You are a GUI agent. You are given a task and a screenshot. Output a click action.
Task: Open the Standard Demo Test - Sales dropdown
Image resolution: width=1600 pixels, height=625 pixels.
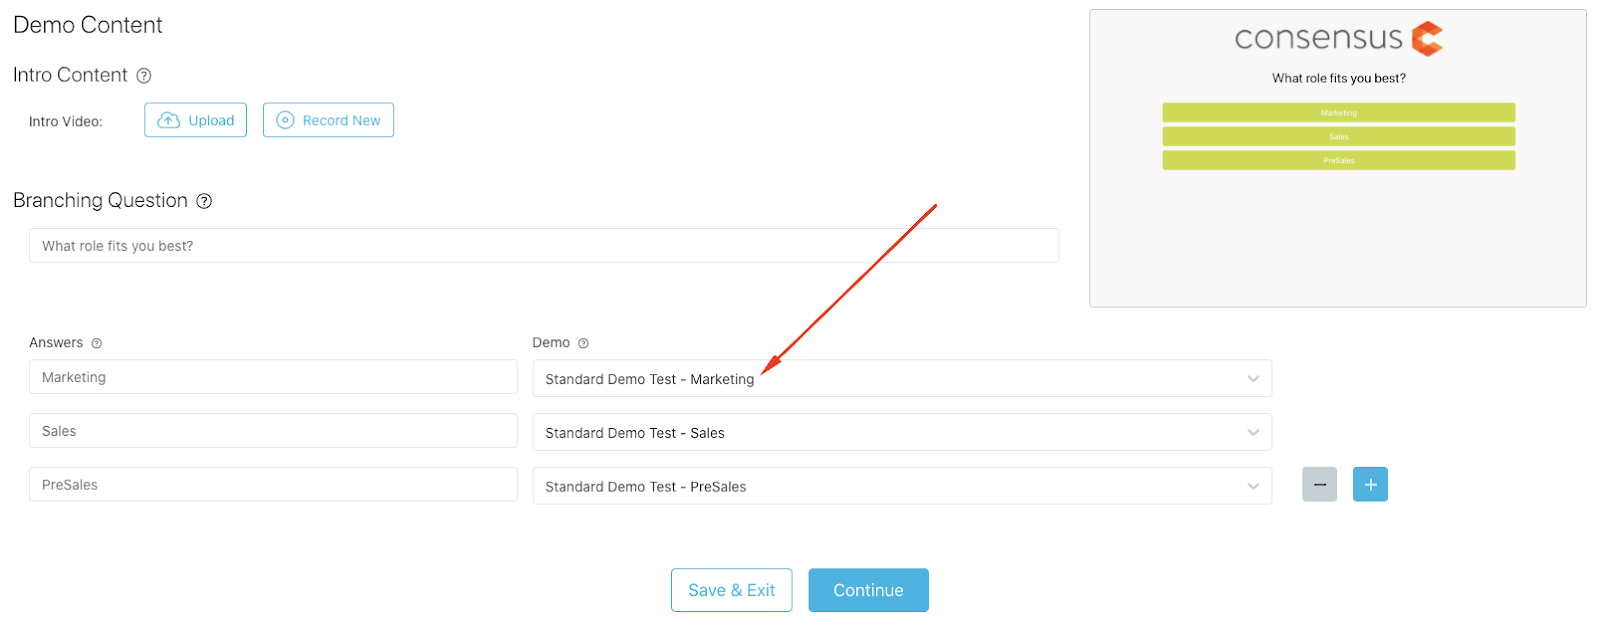pos(902,433)
